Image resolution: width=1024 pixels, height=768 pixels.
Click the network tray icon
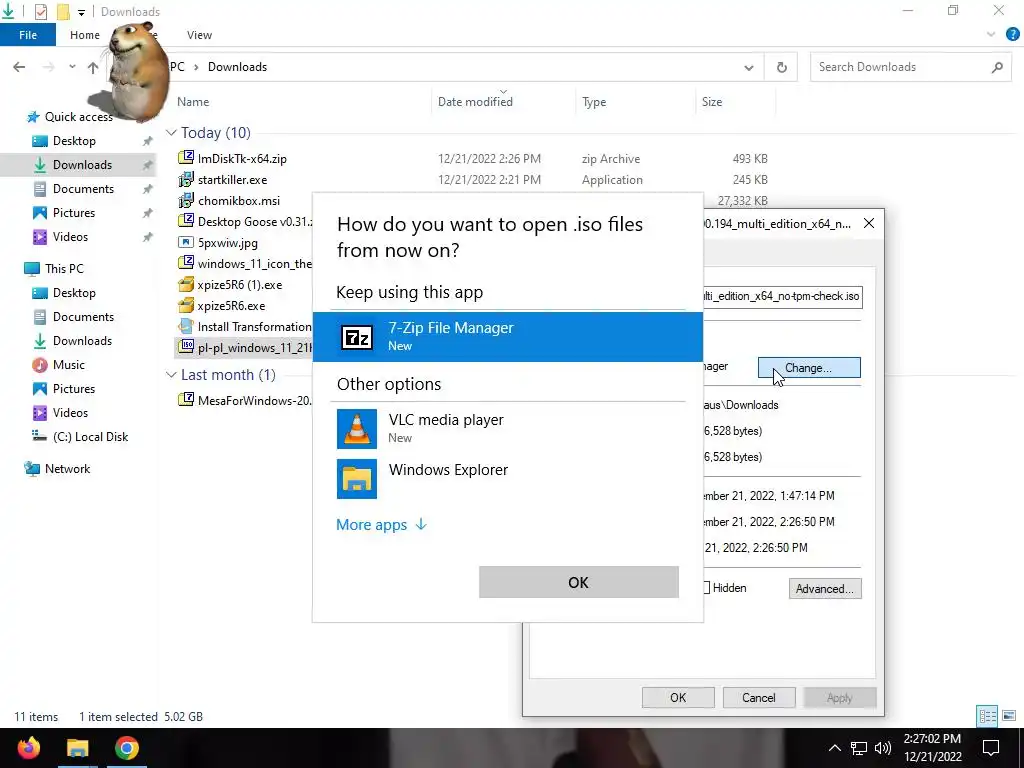(859, 748)
